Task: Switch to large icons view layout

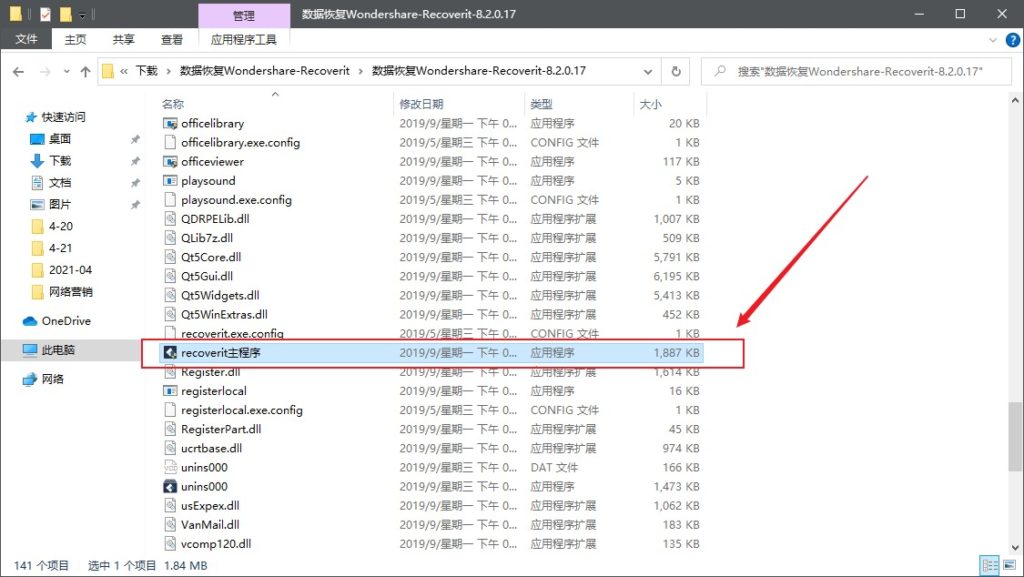Action: [1010, 565]
